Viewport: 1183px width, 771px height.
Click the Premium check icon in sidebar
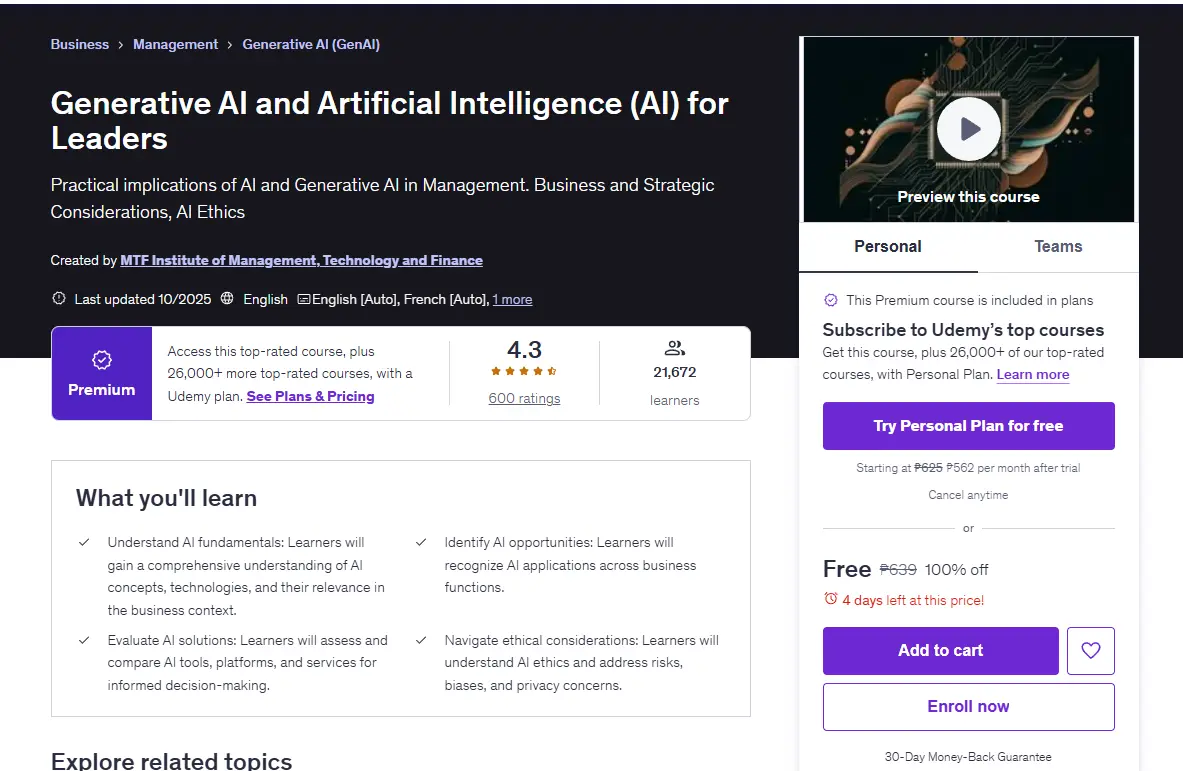[x=831, y=299]
